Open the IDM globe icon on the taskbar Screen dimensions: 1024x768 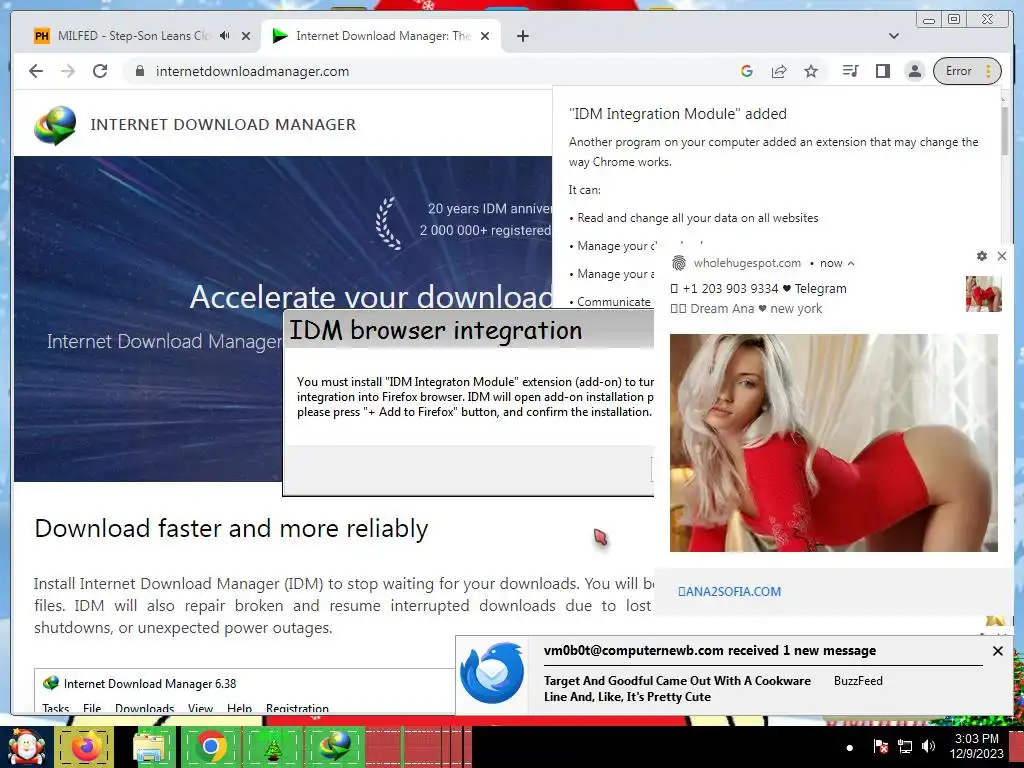pos(334,747)
